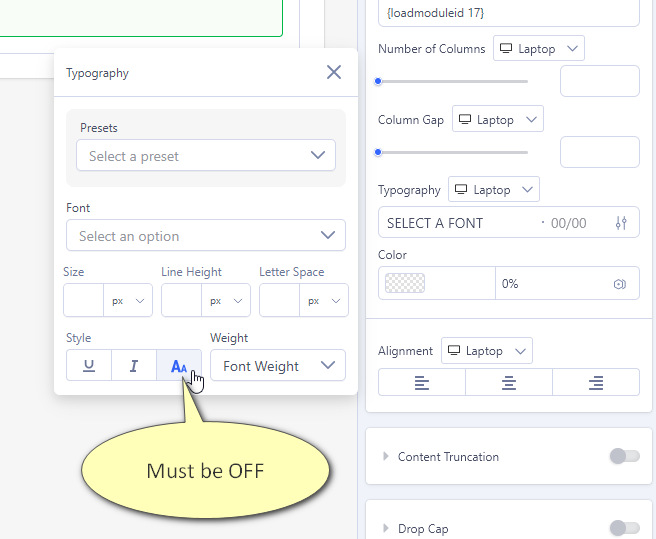Click the Number of Columns slider handle
The width and height of the screenshot is (656, 539).
378,81
